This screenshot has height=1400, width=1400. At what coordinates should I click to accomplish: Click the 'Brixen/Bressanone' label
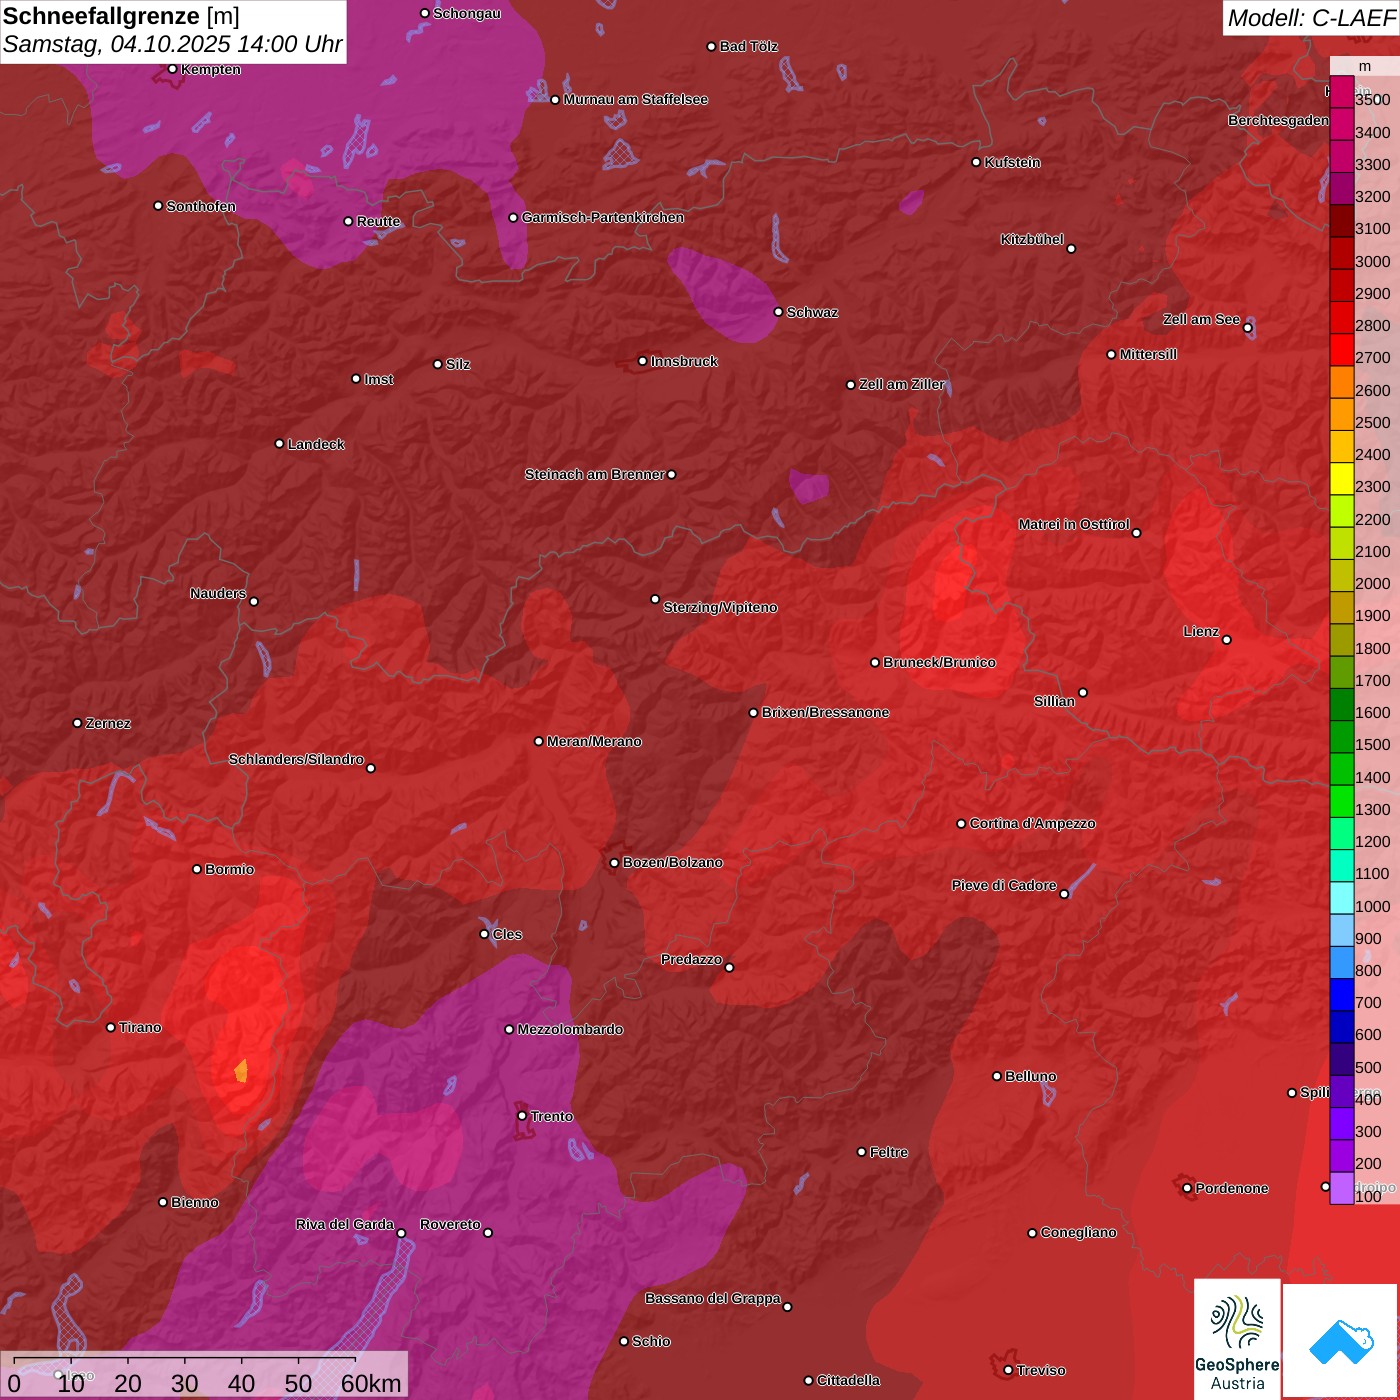[825, 712]
